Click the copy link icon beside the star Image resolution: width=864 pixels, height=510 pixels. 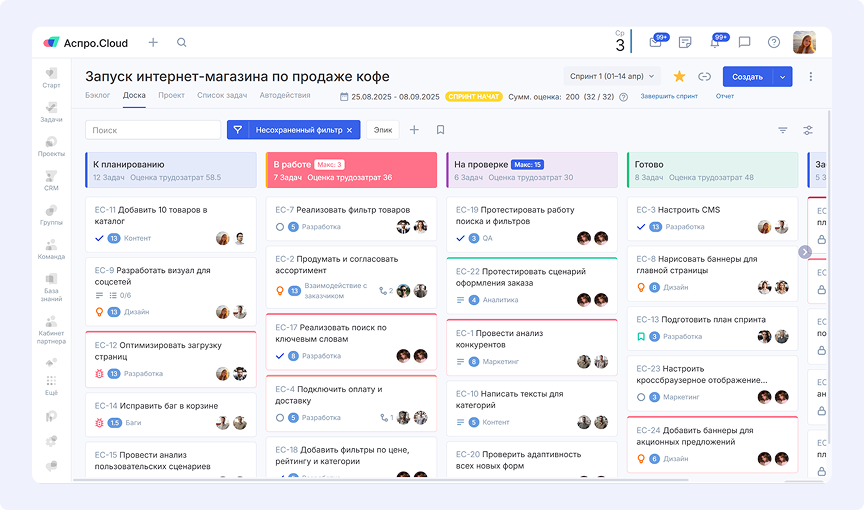[704, 76]
